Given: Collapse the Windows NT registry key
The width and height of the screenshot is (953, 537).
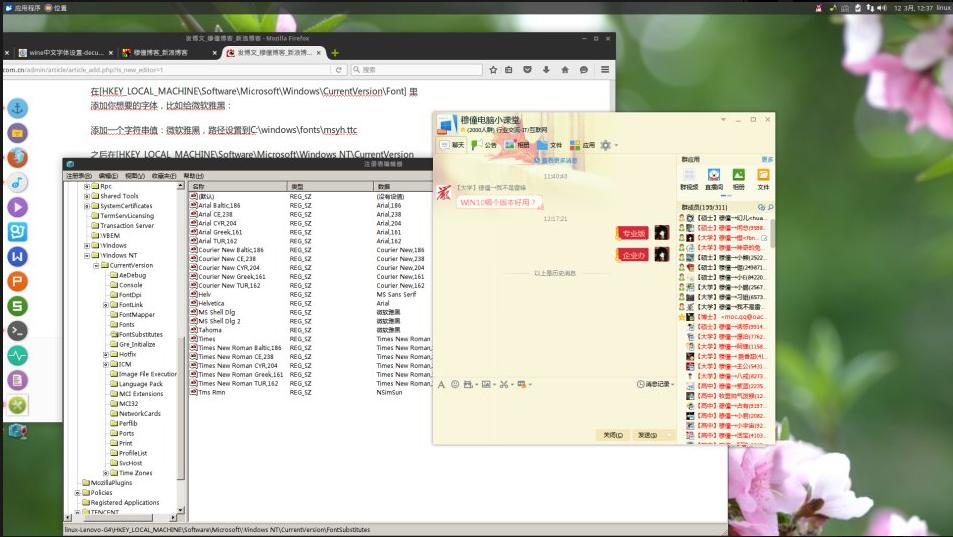Looking at the screenshot, I should [87, 256].
